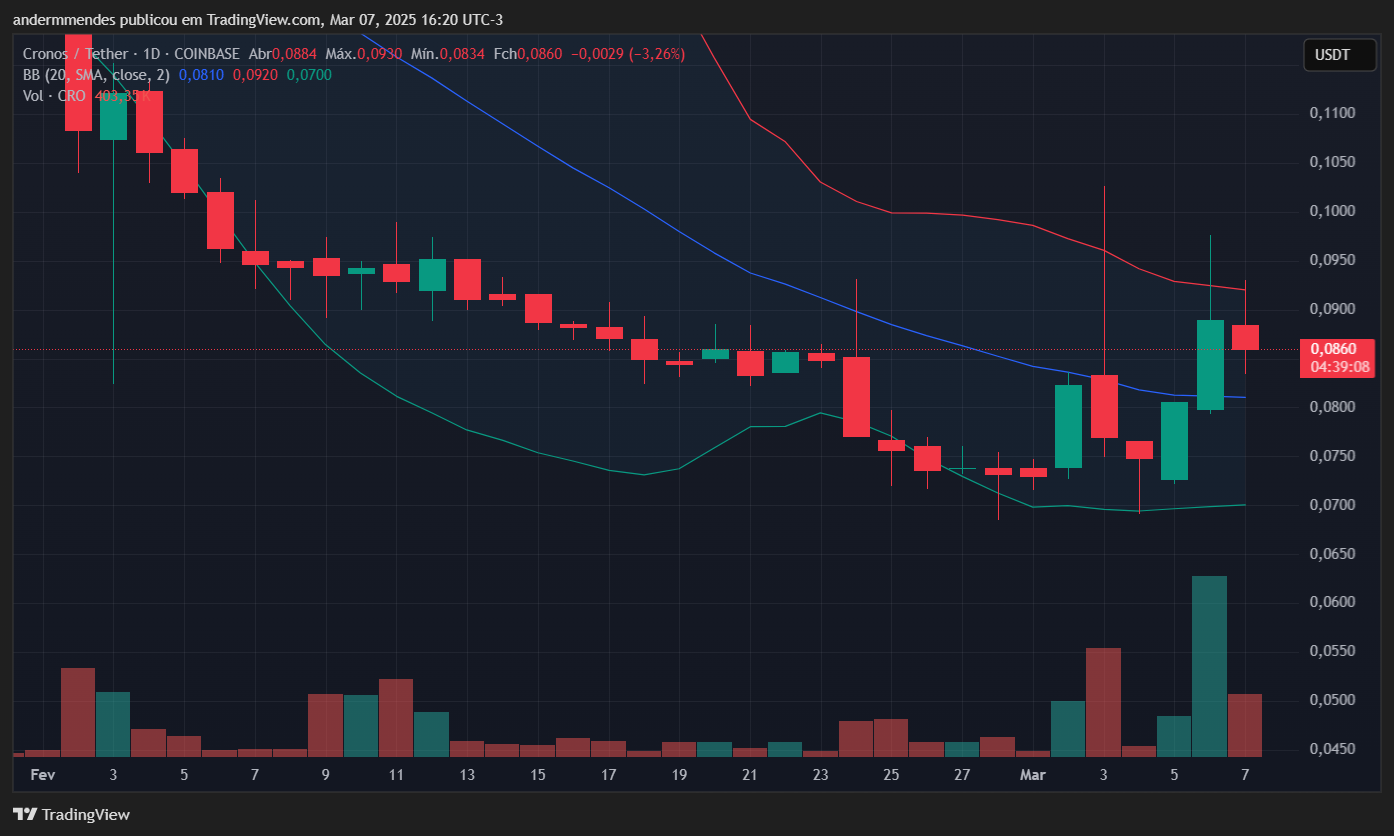Click the 04:39:08 candle countdown timer

pyautogui.click(x=1340, y=367)
